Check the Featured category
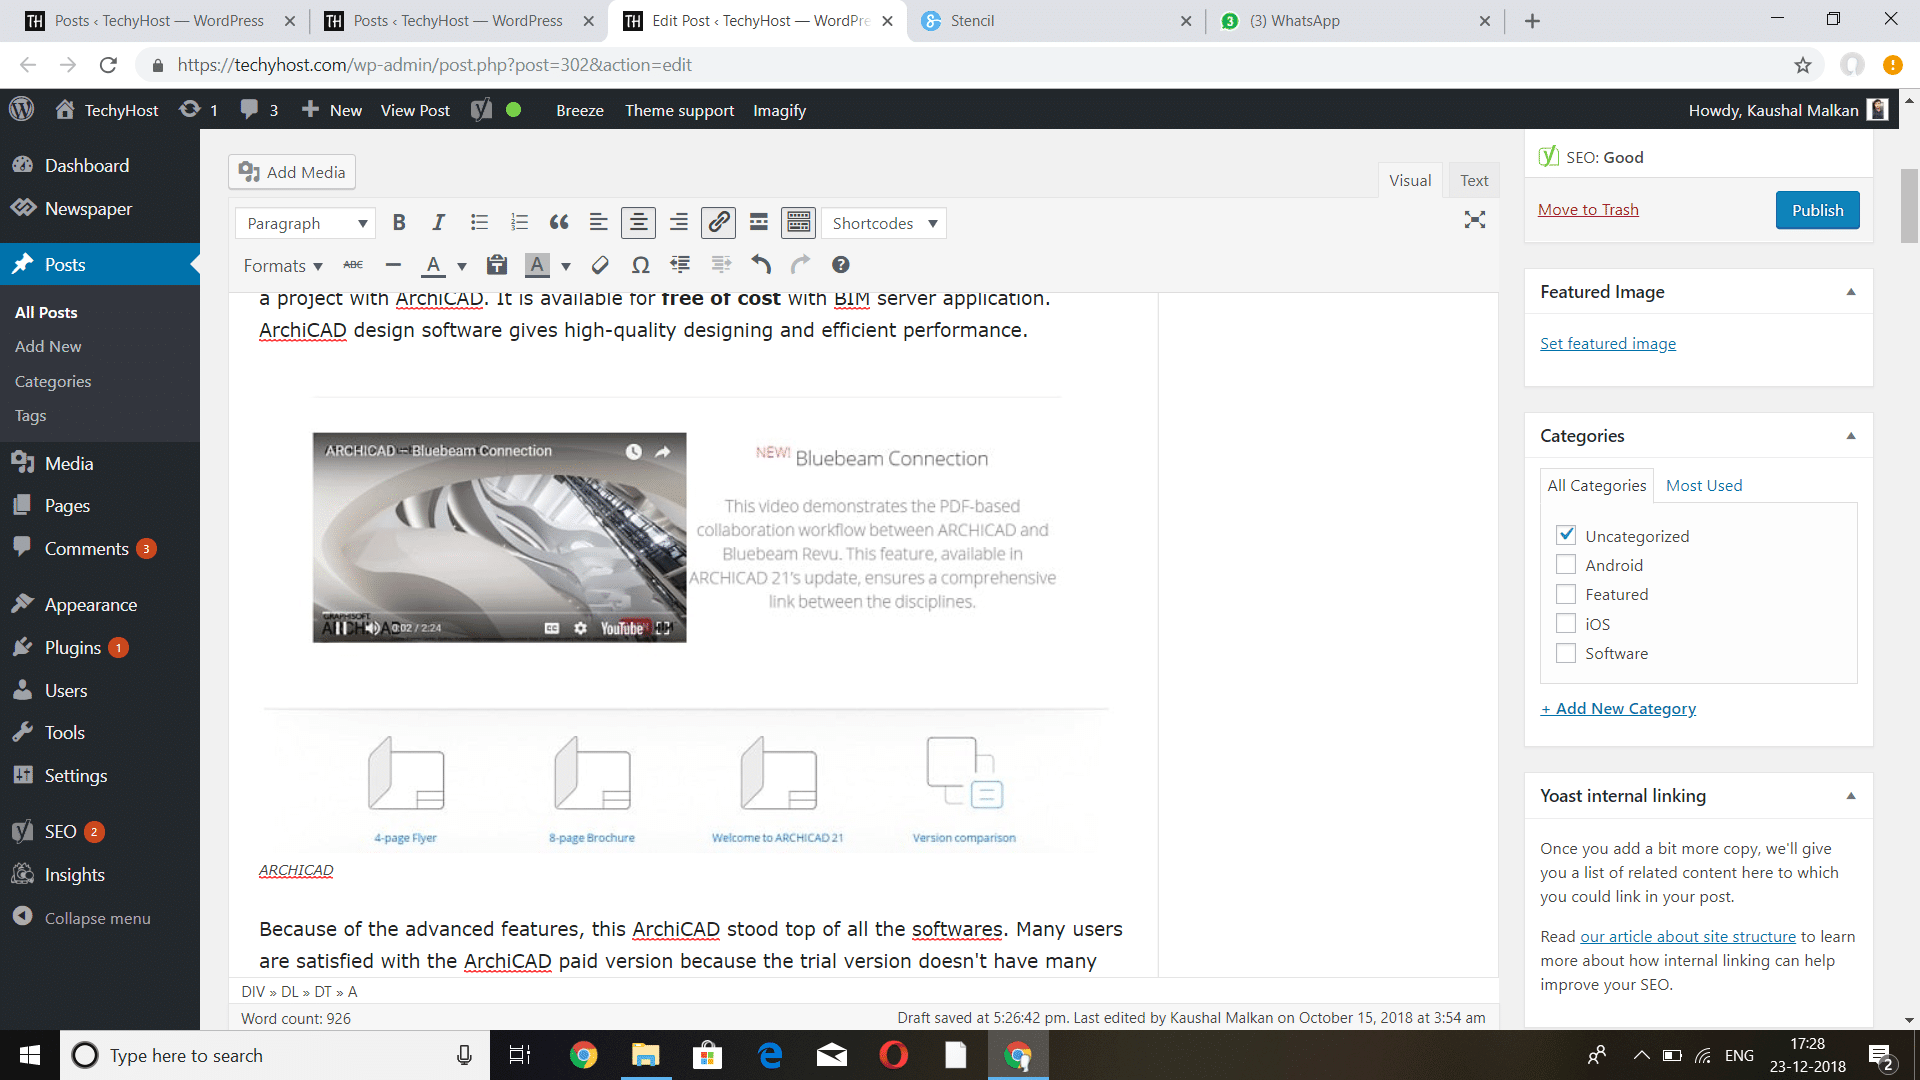Screen dimensions: 1920x1080 tap(1566, 594)
